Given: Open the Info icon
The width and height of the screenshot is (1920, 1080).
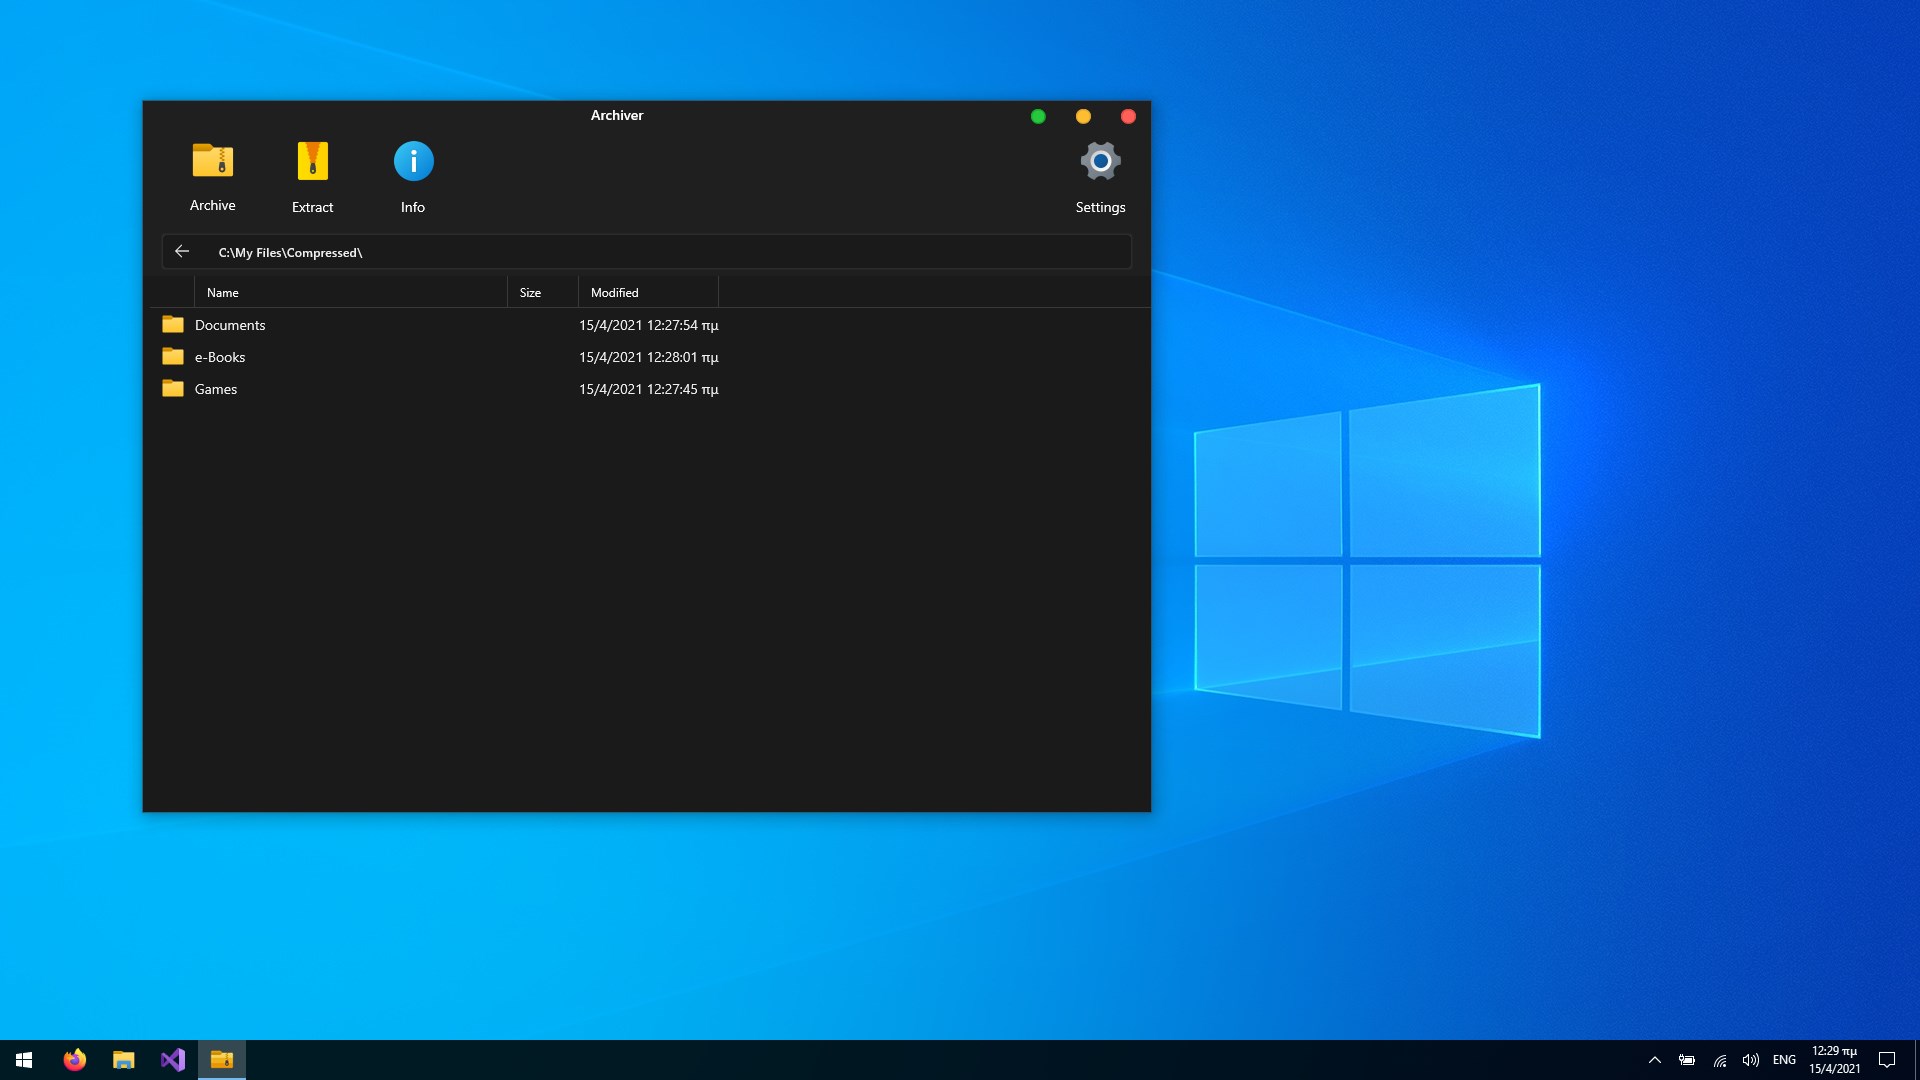Looking at the screenshot, I should (413, 162).
